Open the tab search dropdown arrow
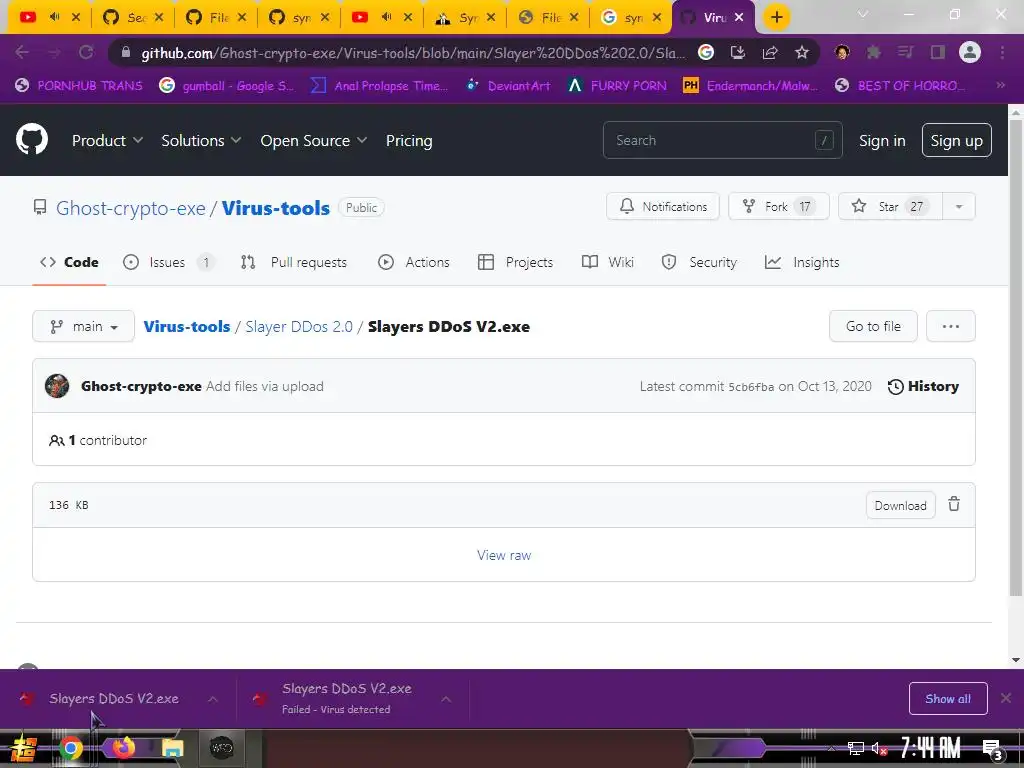Screen dimensions: 1024x768 (863, 14)
